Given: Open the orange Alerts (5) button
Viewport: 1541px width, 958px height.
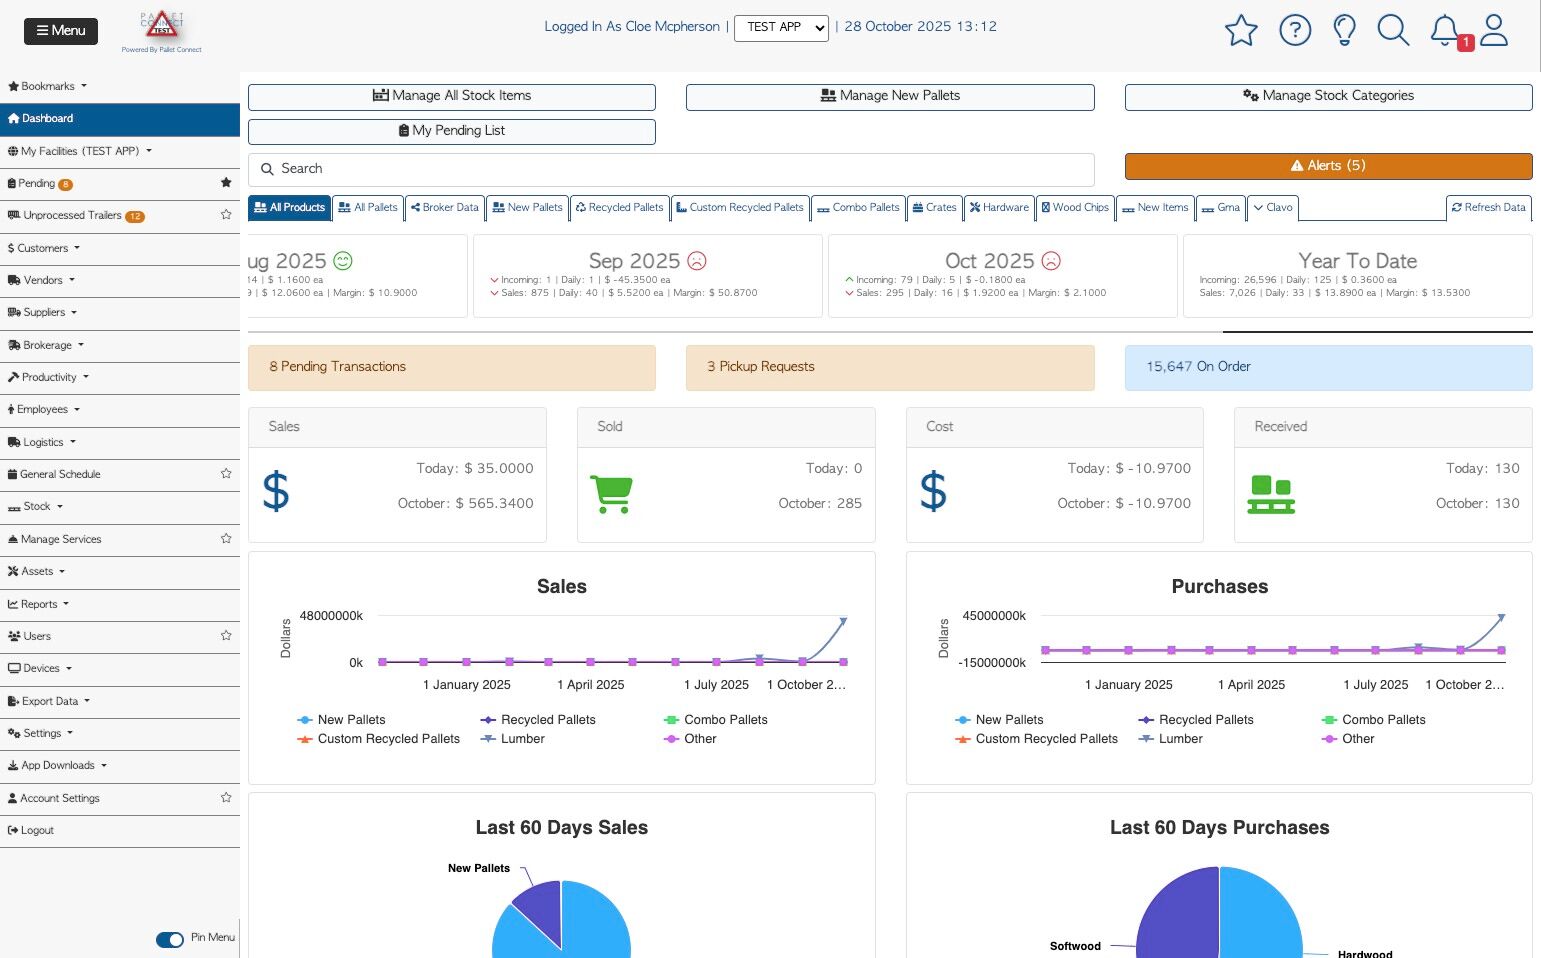Looking at the screenshot, I should point(1328,166).
